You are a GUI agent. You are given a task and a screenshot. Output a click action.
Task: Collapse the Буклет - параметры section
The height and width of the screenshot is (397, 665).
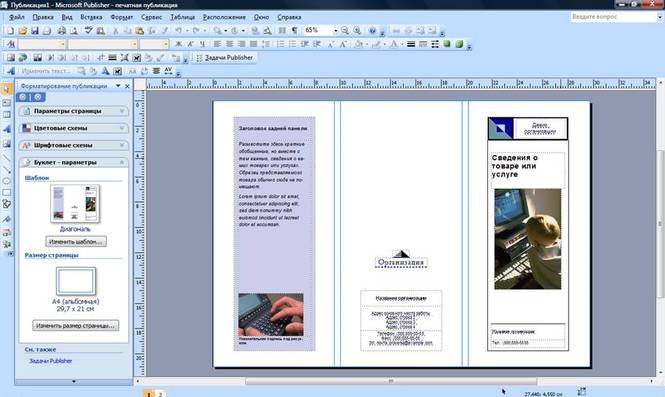pyautogui.click(x=74, y=162)
